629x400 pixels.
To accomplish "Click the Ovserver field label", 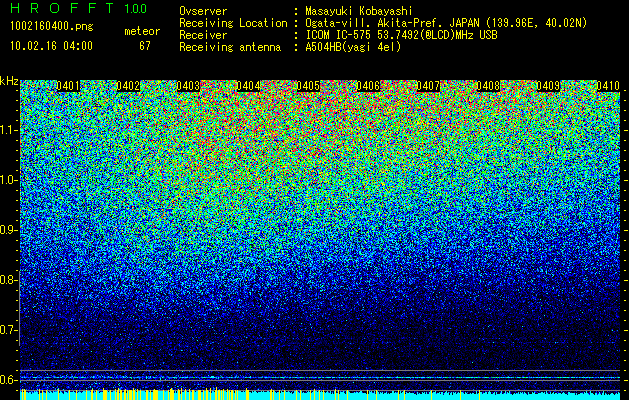I will tap(203, 11).
